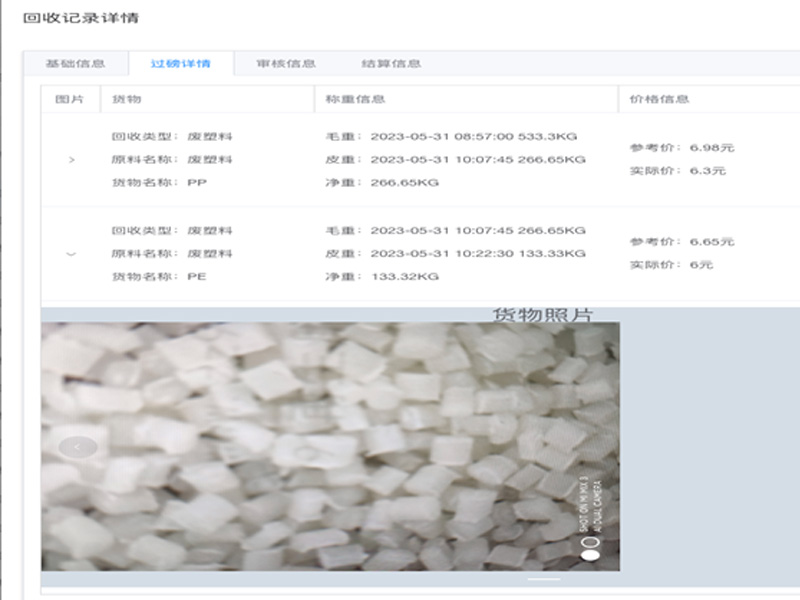Screen dimensions: 800x600
Task: Click the 货物名称 PP text
Action: [x=159, y=183]
